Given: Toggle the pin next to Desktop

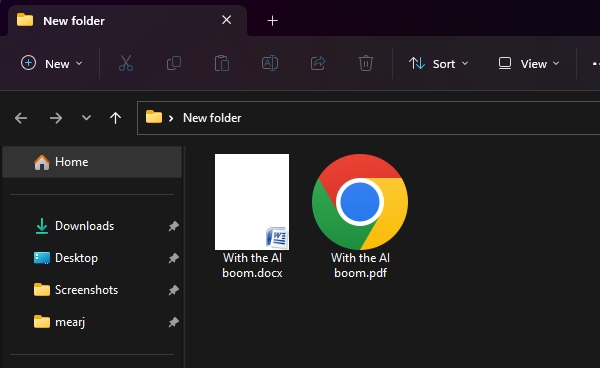Looking at the screenshot, I should click(173, 258).
